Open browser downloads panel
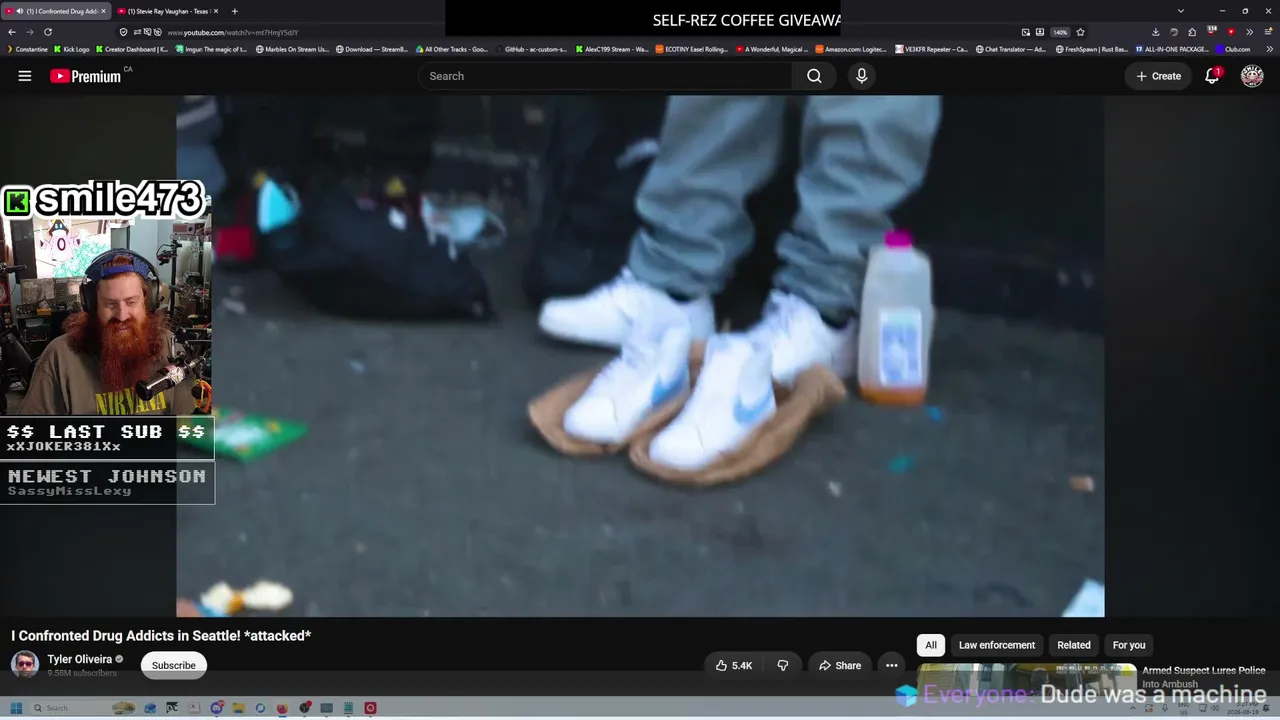1280x720 pixels. pyautogui.click(x=1155, y=32)
